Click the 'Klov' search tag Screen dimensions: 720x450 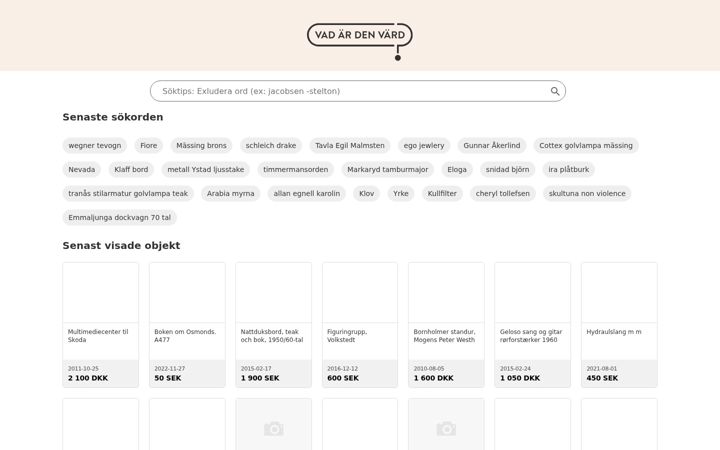pos(366,193)
